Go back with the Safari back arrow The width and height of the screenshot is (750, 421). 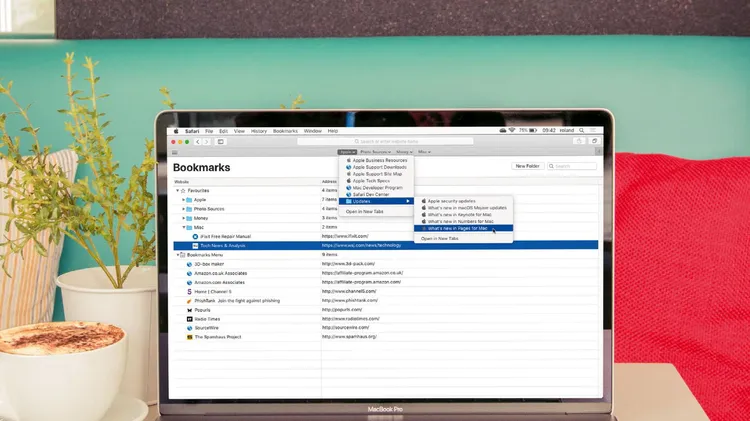[198, 142]
